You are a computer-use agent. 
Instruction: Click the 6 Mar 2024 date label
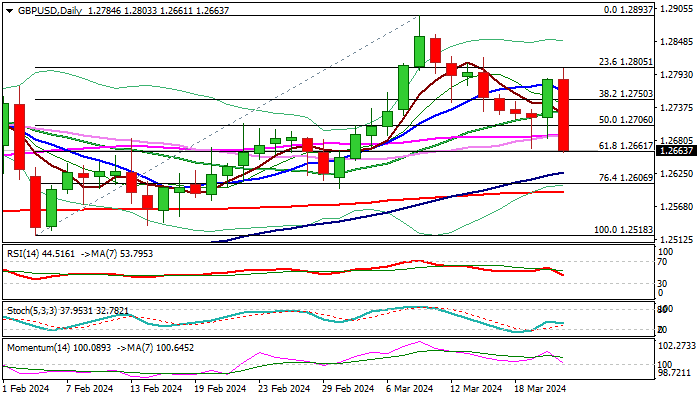(408, 388)
